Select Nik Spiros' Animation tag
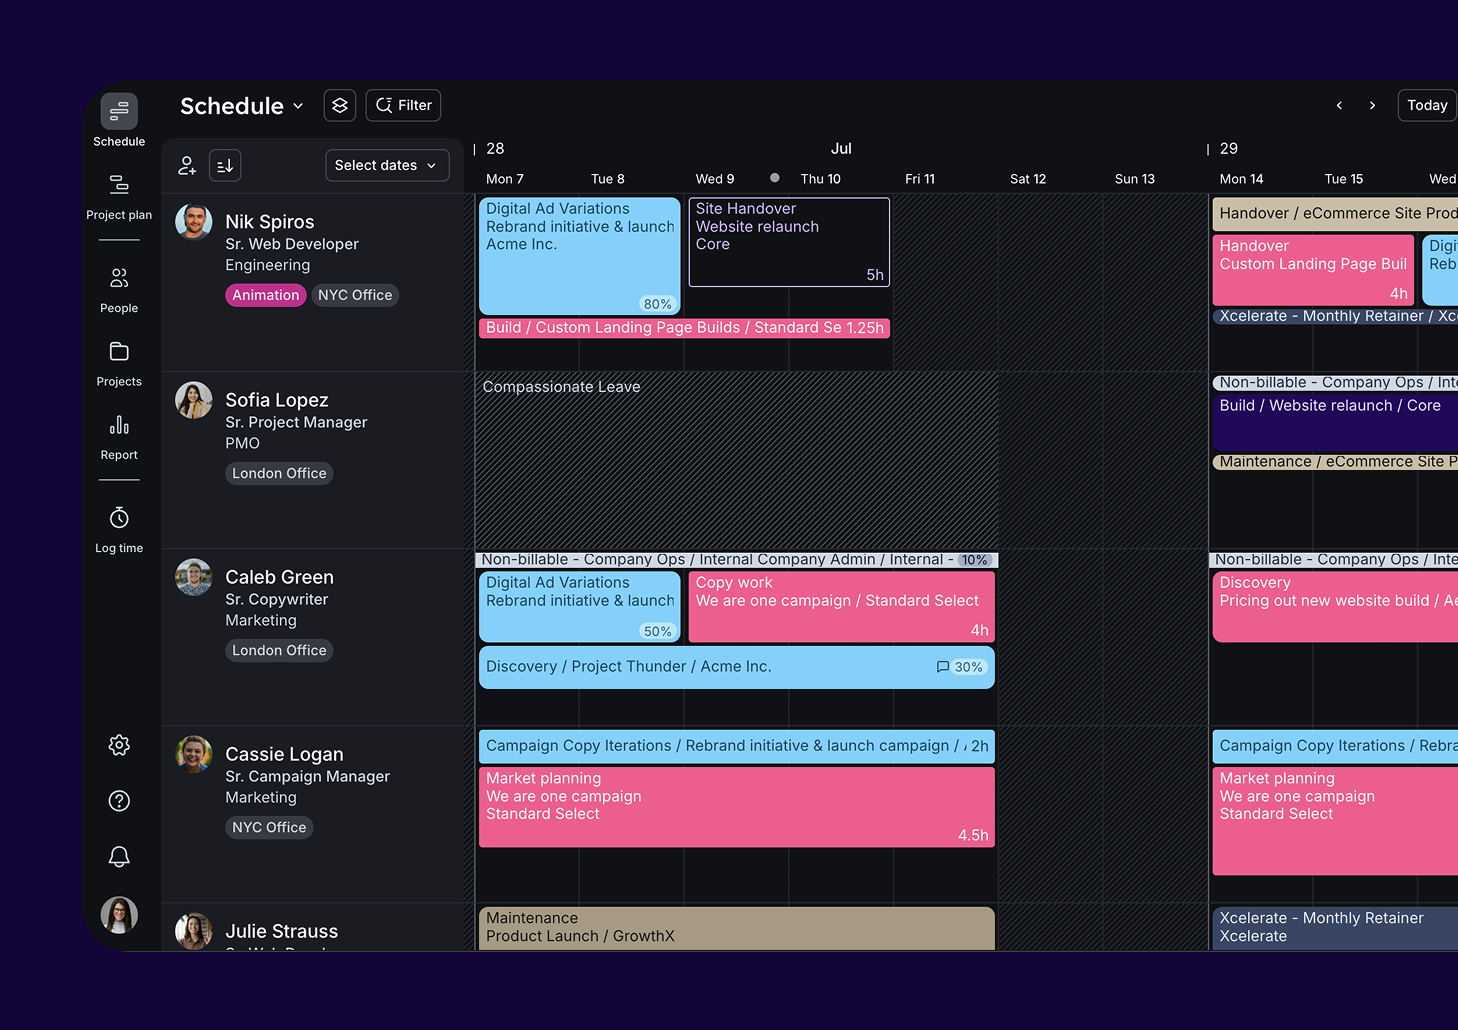The height and width of the screenshot is (1030, 1458). [265, 295]
